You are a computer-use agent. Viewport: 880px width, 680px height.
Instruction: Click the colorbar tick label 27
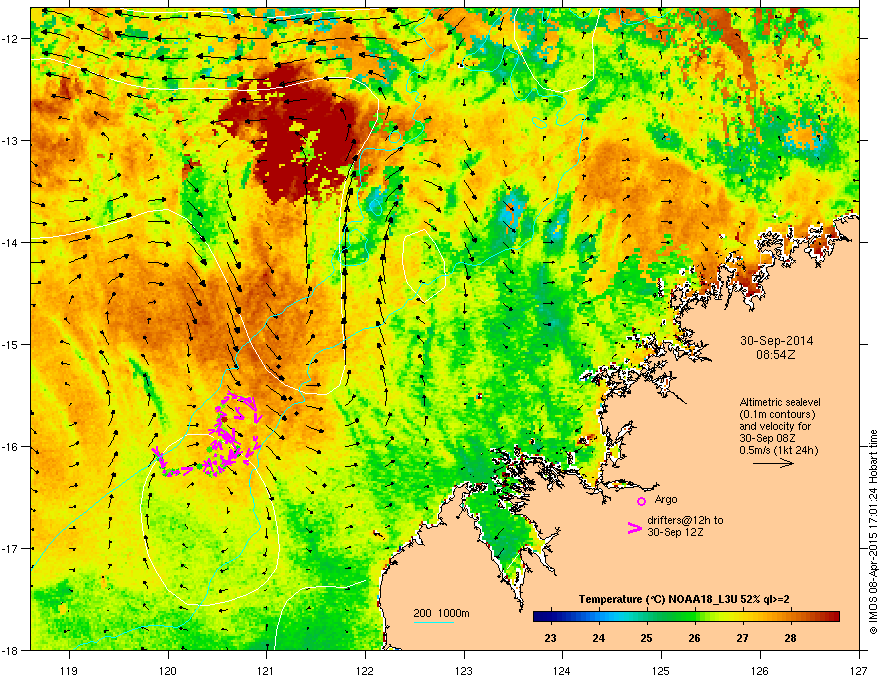pyautogui.click(x=742, y=638)
